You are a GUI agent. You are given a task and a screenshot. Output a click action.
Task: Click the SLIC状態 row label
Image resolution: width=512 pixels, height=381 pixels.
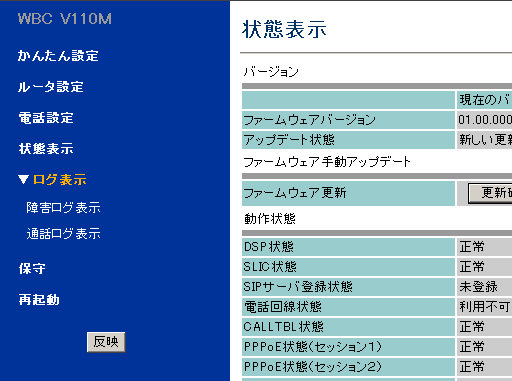(270, 267)
